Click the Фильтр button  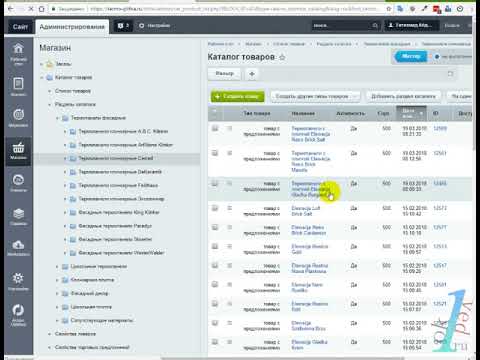[x=224, y=74]
